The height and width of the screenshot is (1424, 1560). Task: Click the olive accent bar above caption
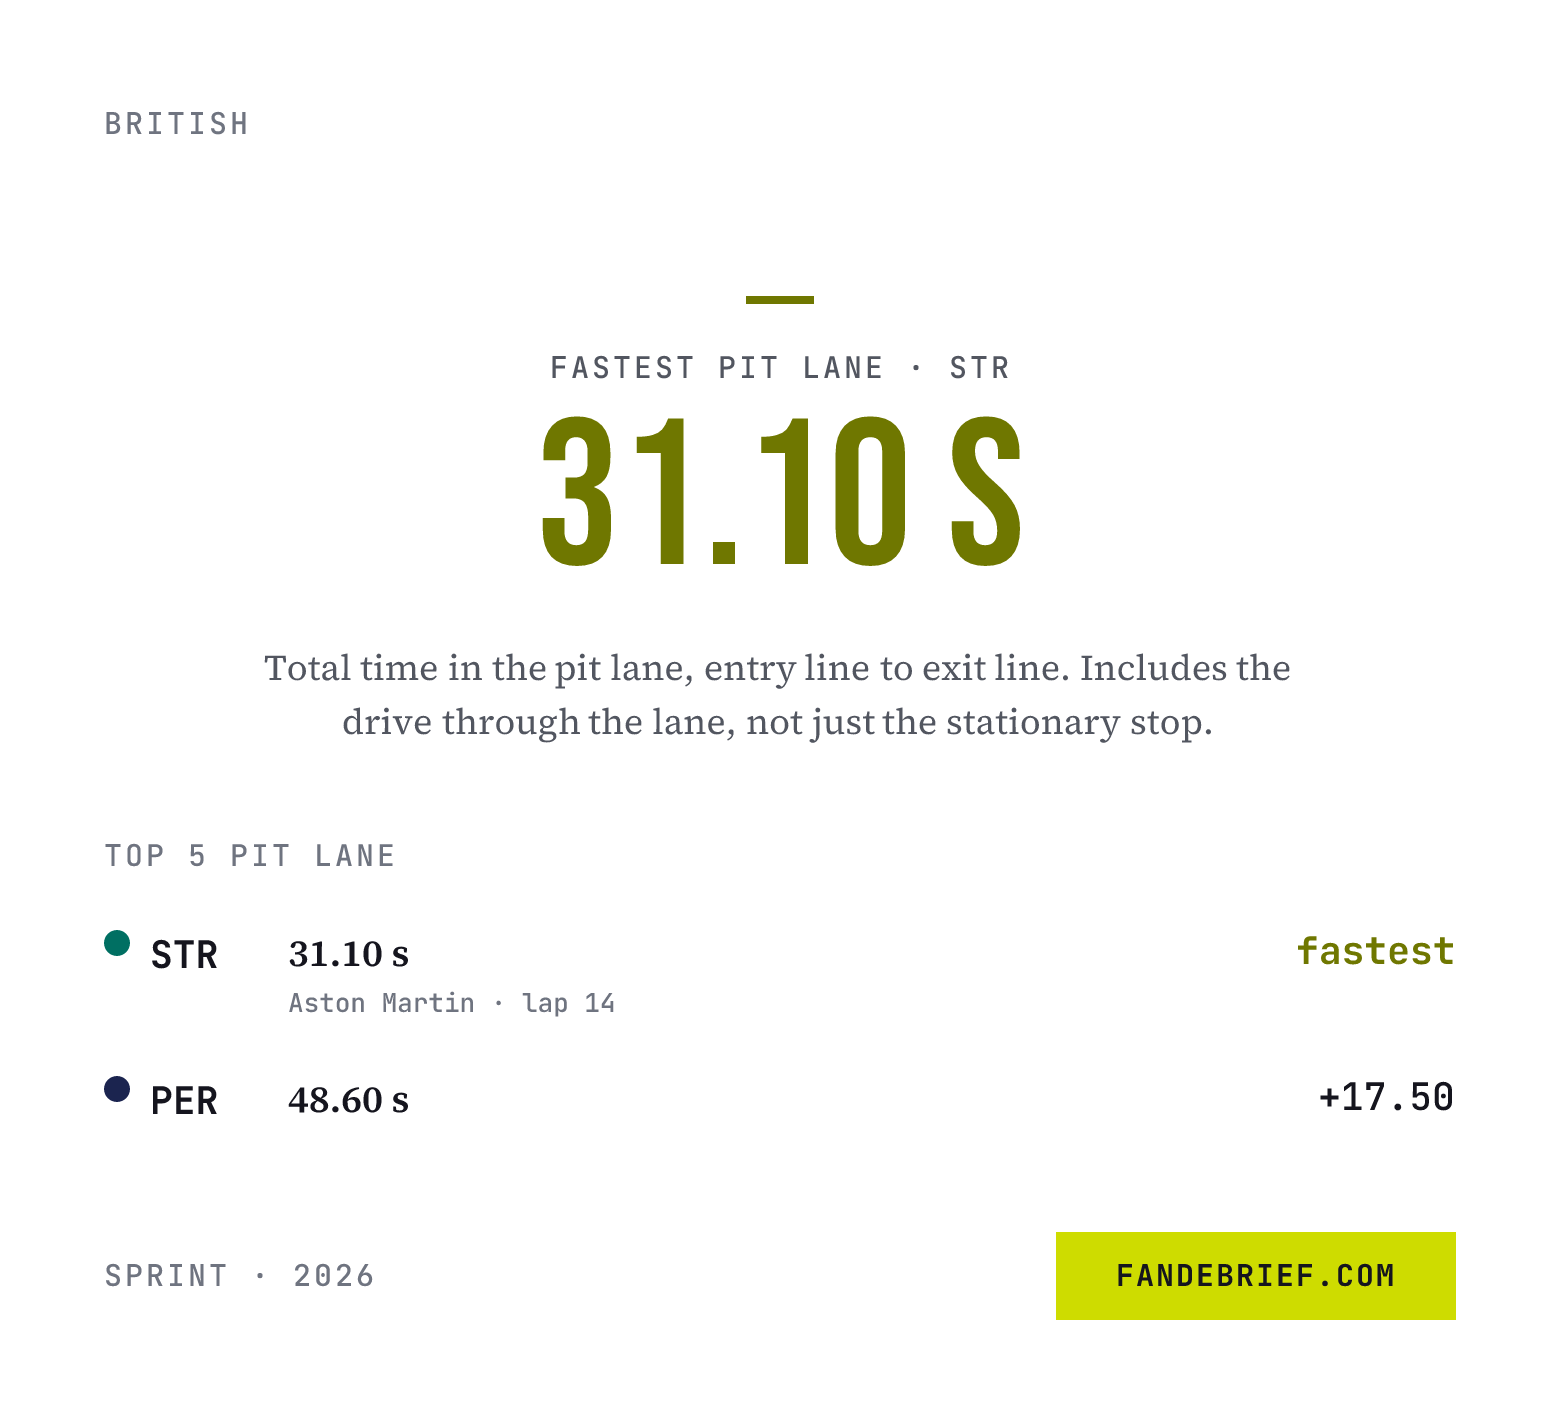[x=780, y=300]
